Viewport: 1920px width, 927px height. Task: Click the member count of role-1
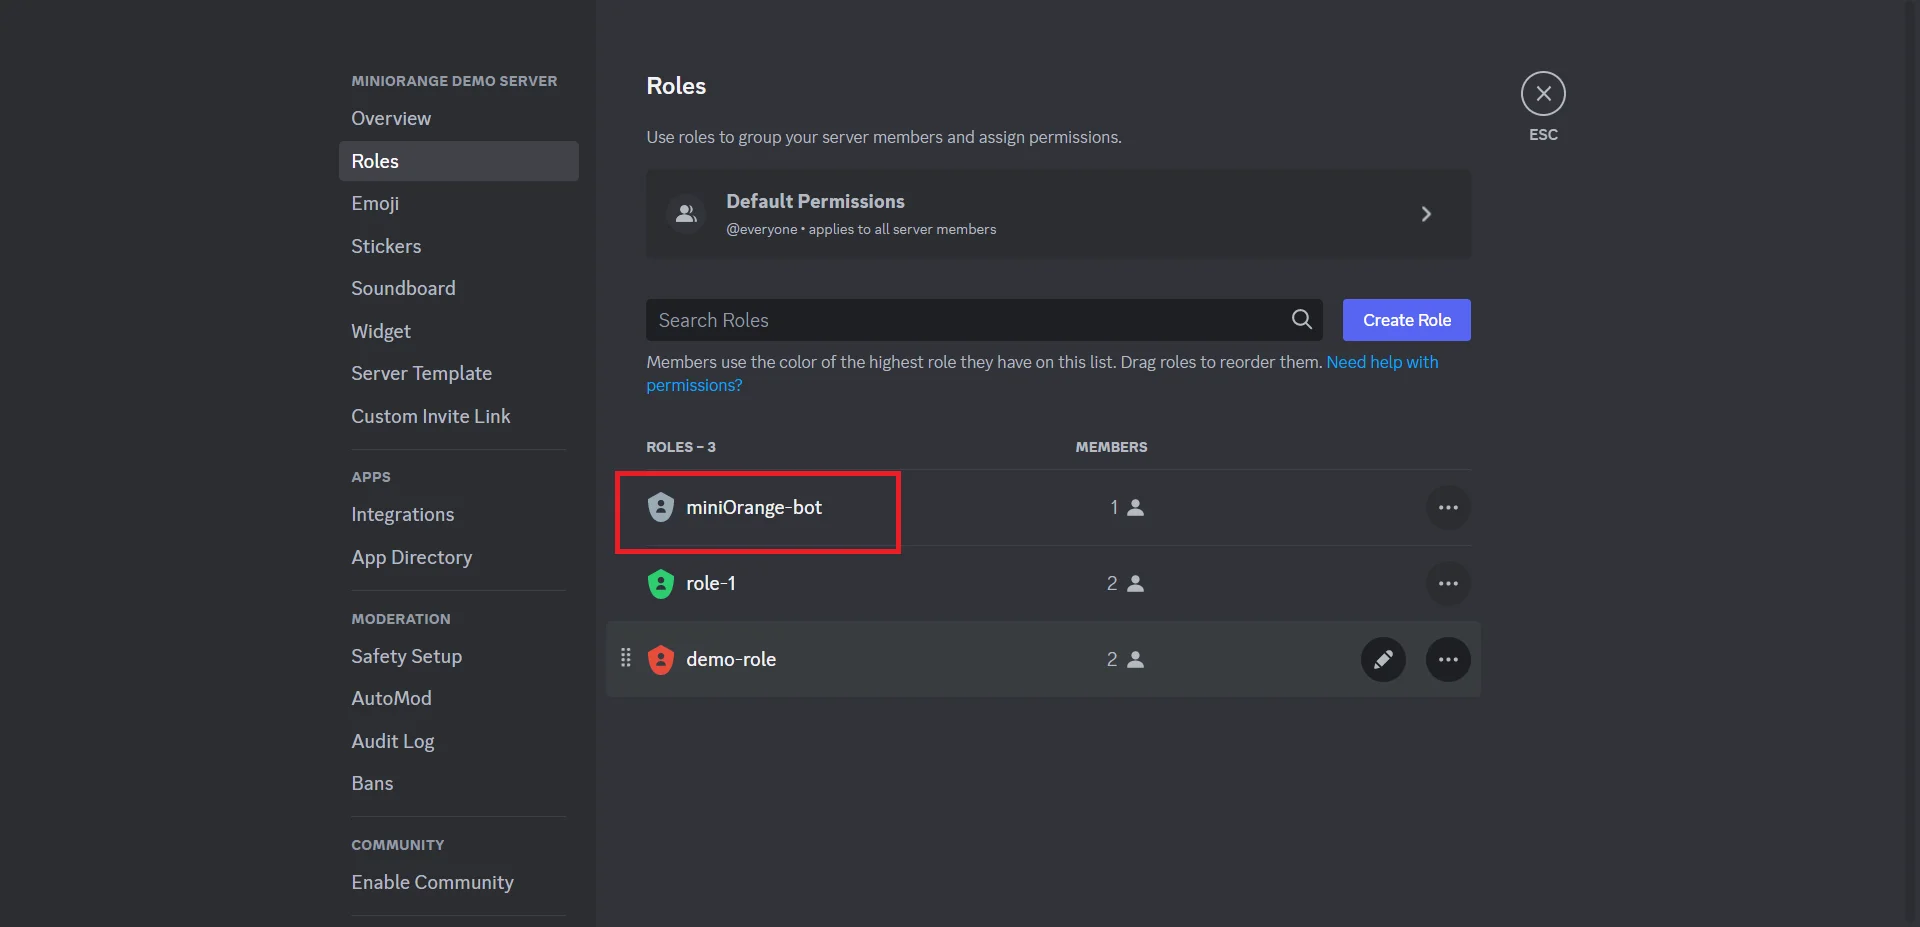pos(1124,584)
